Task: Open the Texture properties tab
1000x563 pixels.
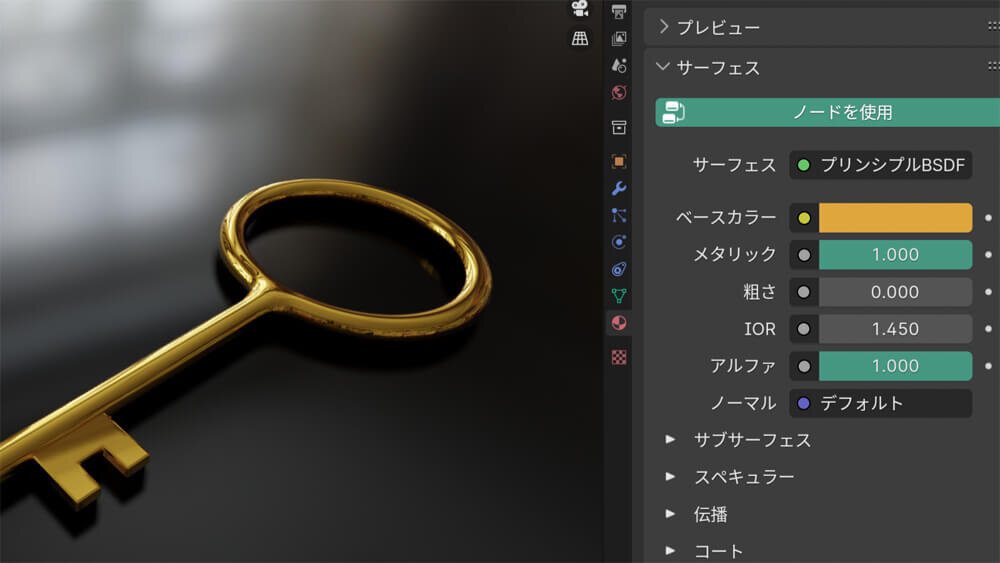Action: click(x=619, y=357)
